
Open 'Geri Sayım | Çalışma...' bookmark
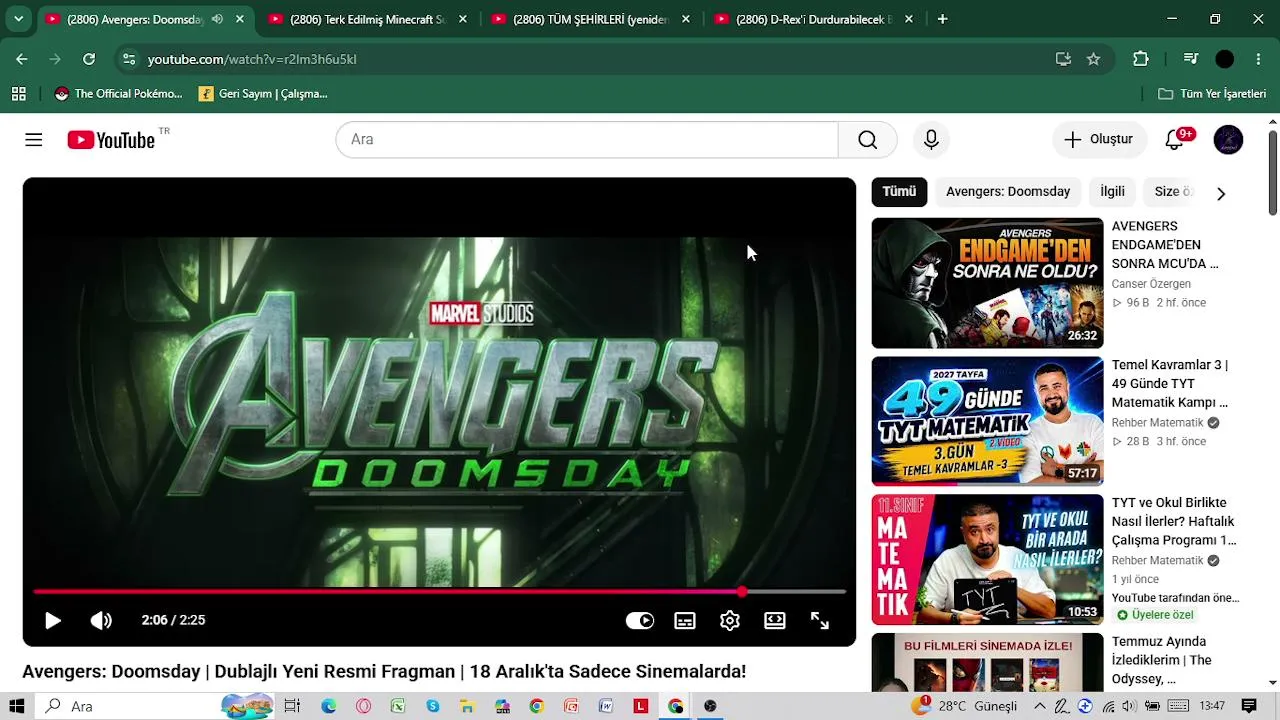[x=263, y=94]
